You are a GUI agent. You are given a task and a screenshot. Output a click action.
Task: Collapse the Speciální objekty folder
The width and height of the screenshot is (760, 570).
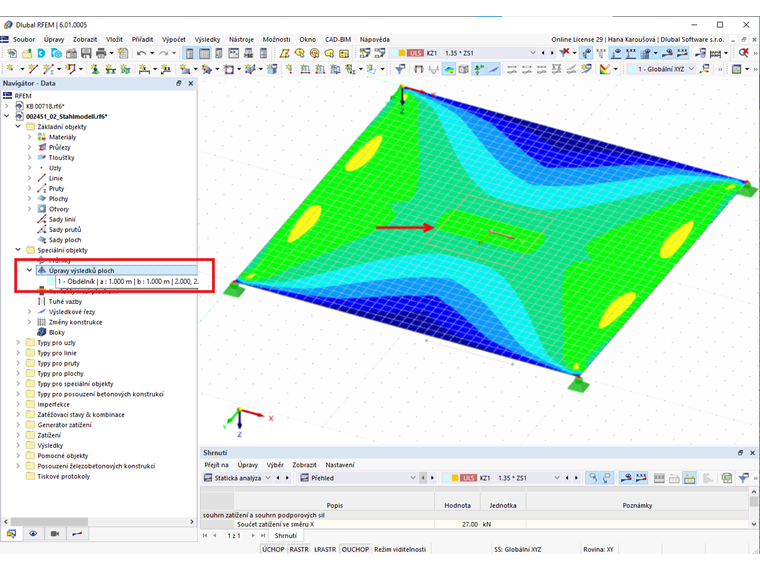tap(18, 250)
